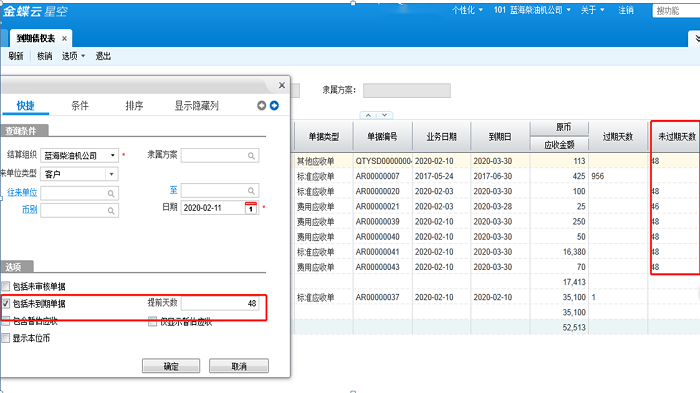
Task: Select cell AR00000040
Action: [383, 237]
